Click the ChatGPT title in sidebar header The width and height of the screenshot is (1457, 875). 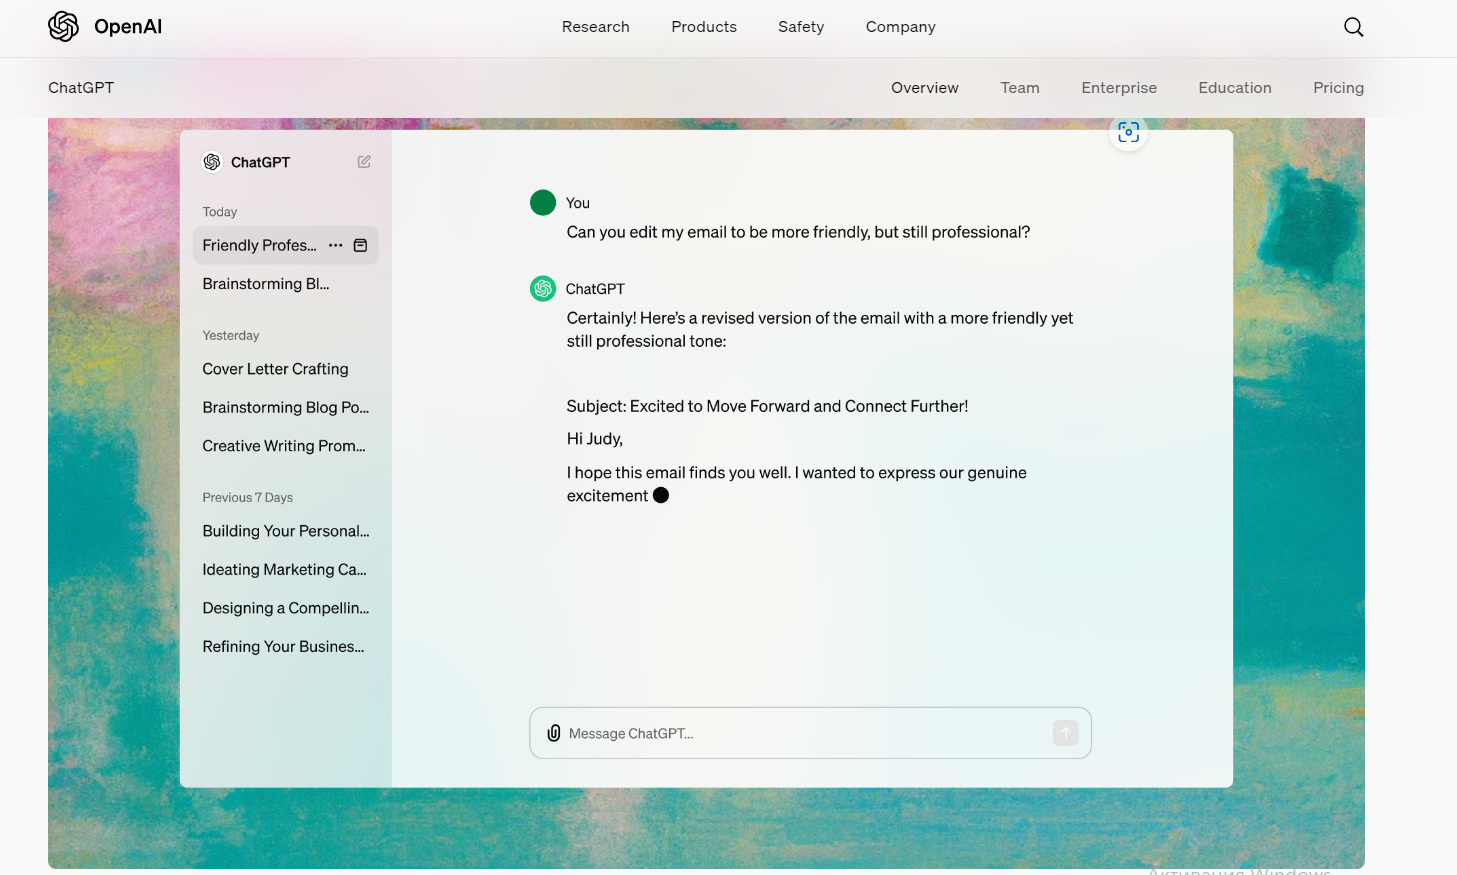click(261, 162)
